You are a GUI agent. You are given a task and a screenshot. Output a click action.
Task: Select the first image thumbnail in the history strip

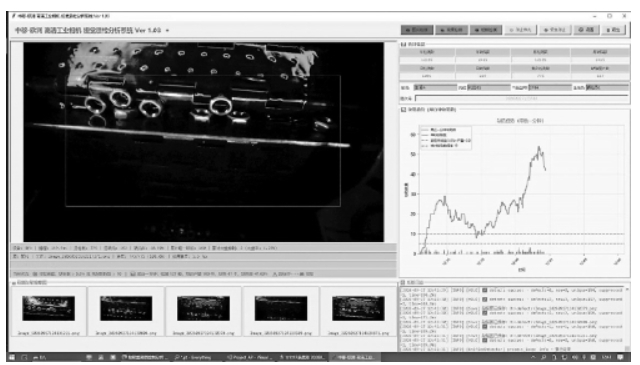click(x=49, y=308)
